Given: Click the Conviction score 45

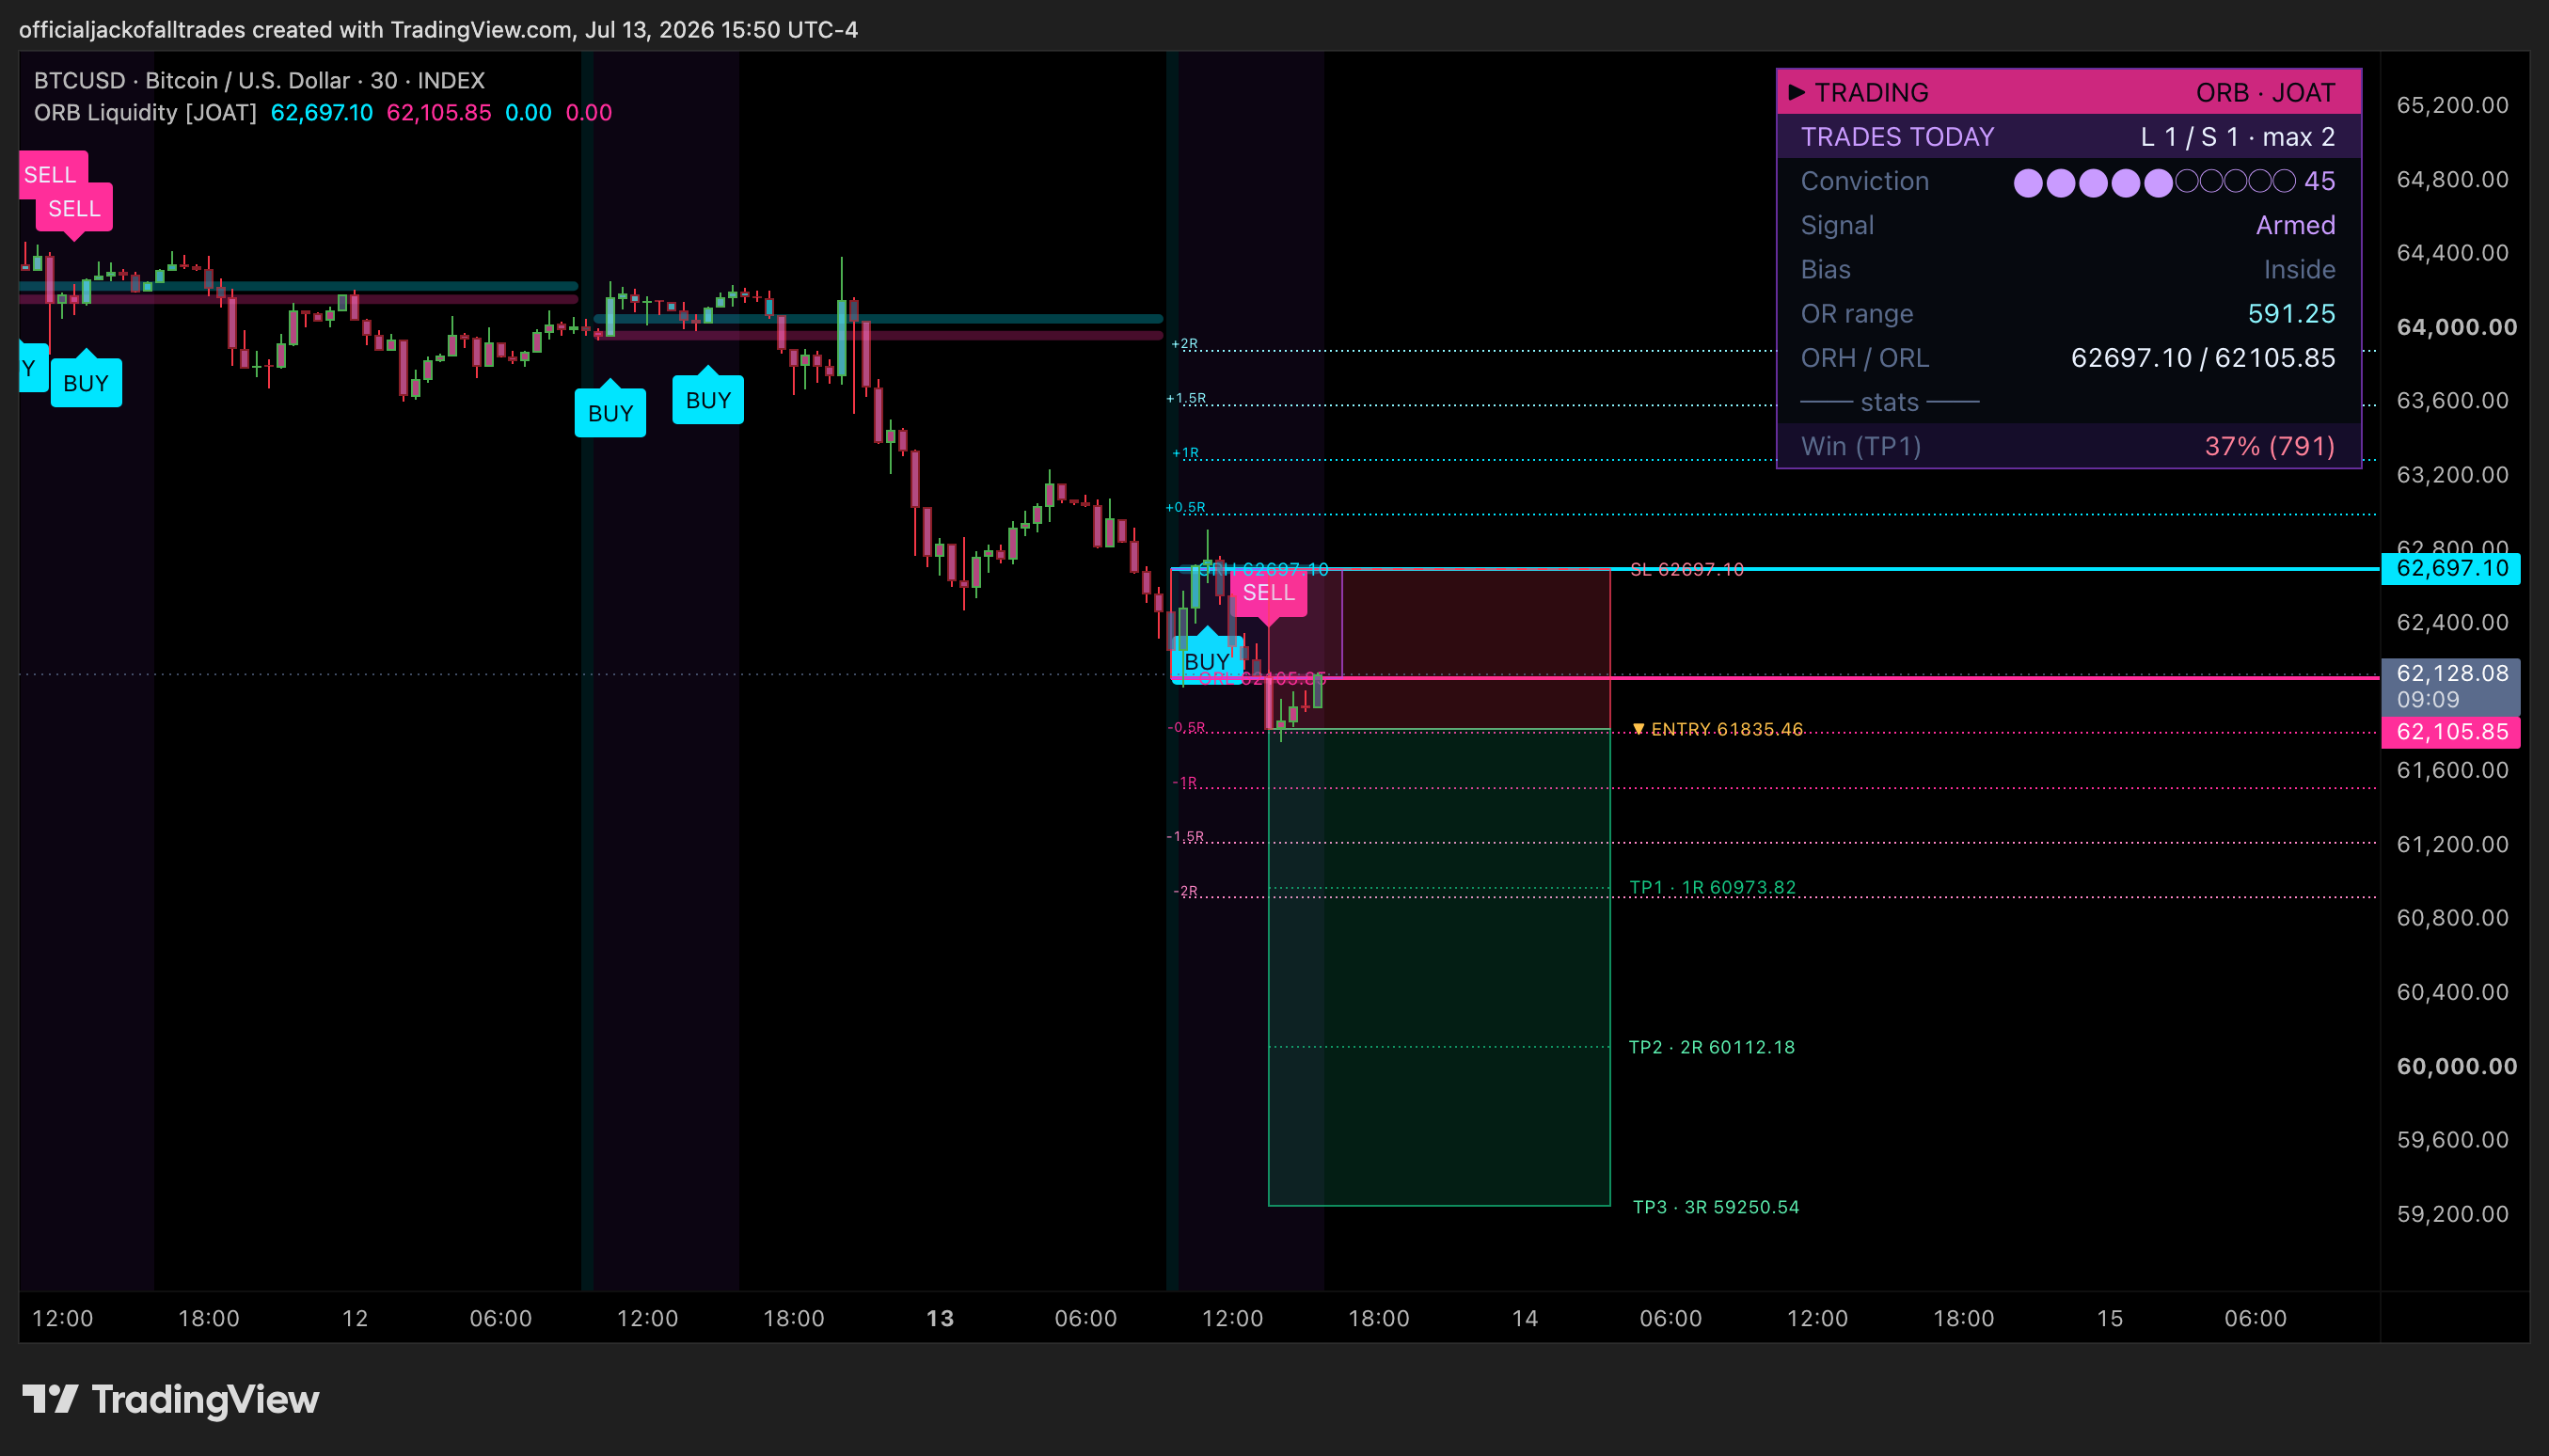Looking at the screenshot, I should tap(2319, 181).
